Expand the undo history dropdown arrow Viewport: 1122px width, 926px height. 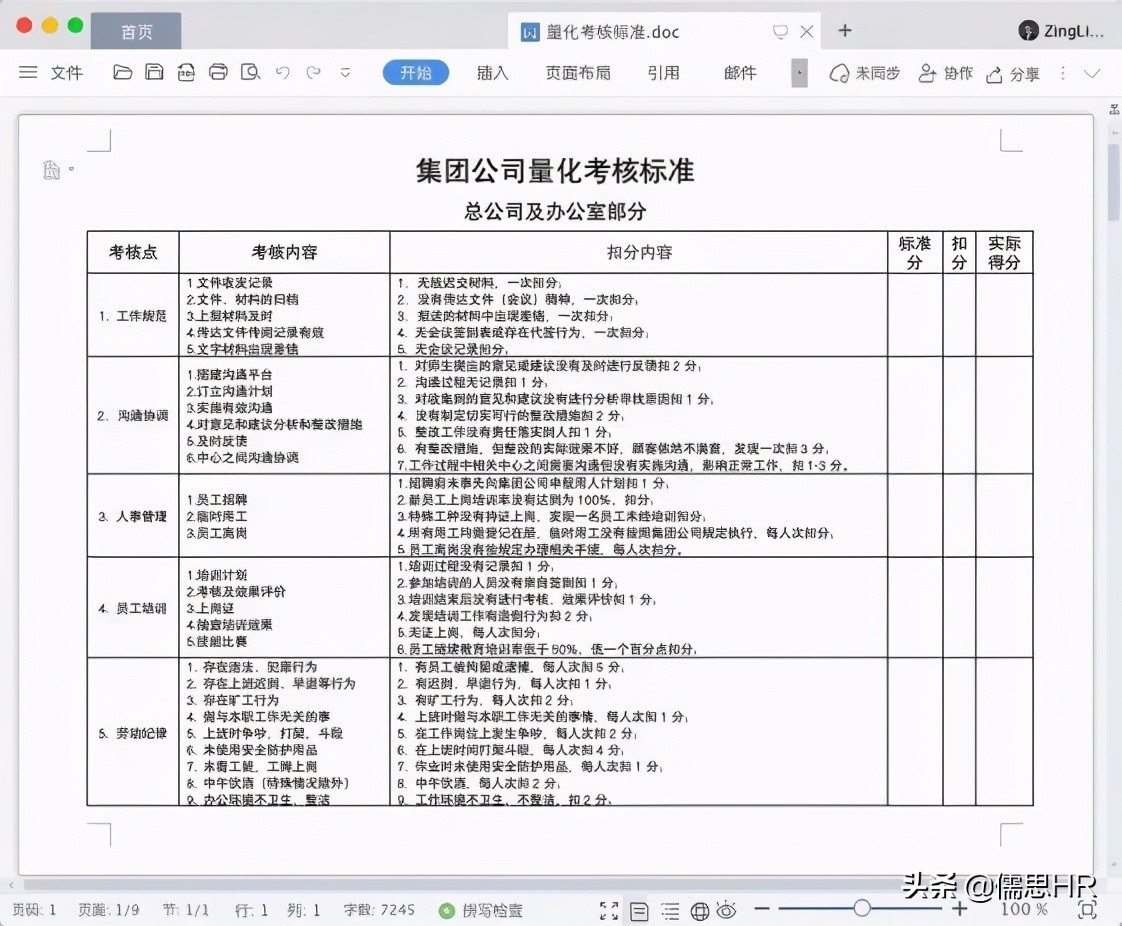[x=345, y=73]
